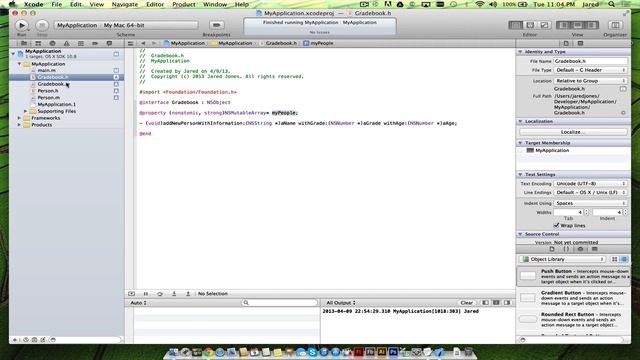Screen dimensions: 640x360
Task: Run the MyApplication project
Action: (22, 25)
